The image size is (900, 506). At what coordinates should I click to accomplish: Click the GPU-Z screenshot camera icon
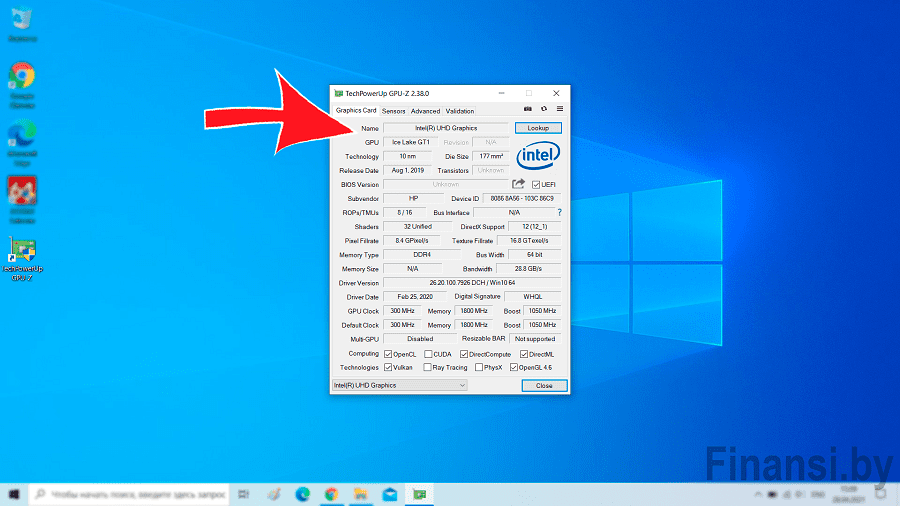click(527, 109)
